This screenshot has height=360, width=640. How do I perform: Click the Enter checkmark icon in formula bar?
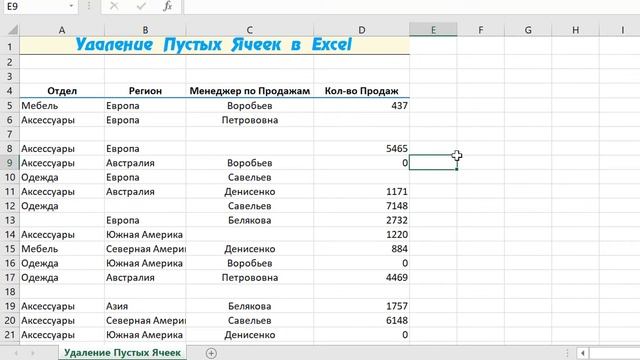click(x=141, y=6)
